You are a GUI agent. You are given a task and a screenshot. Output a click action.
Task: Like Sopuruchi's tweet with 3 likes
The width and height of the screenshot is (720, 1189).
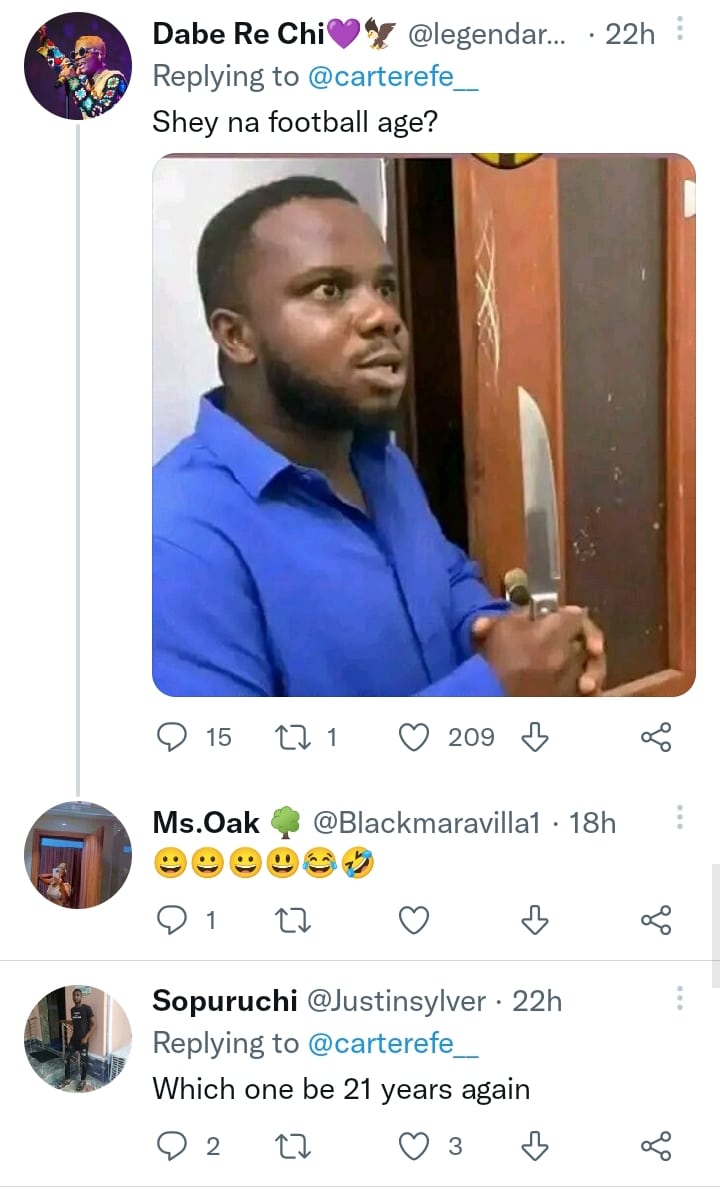[414, 1146]
